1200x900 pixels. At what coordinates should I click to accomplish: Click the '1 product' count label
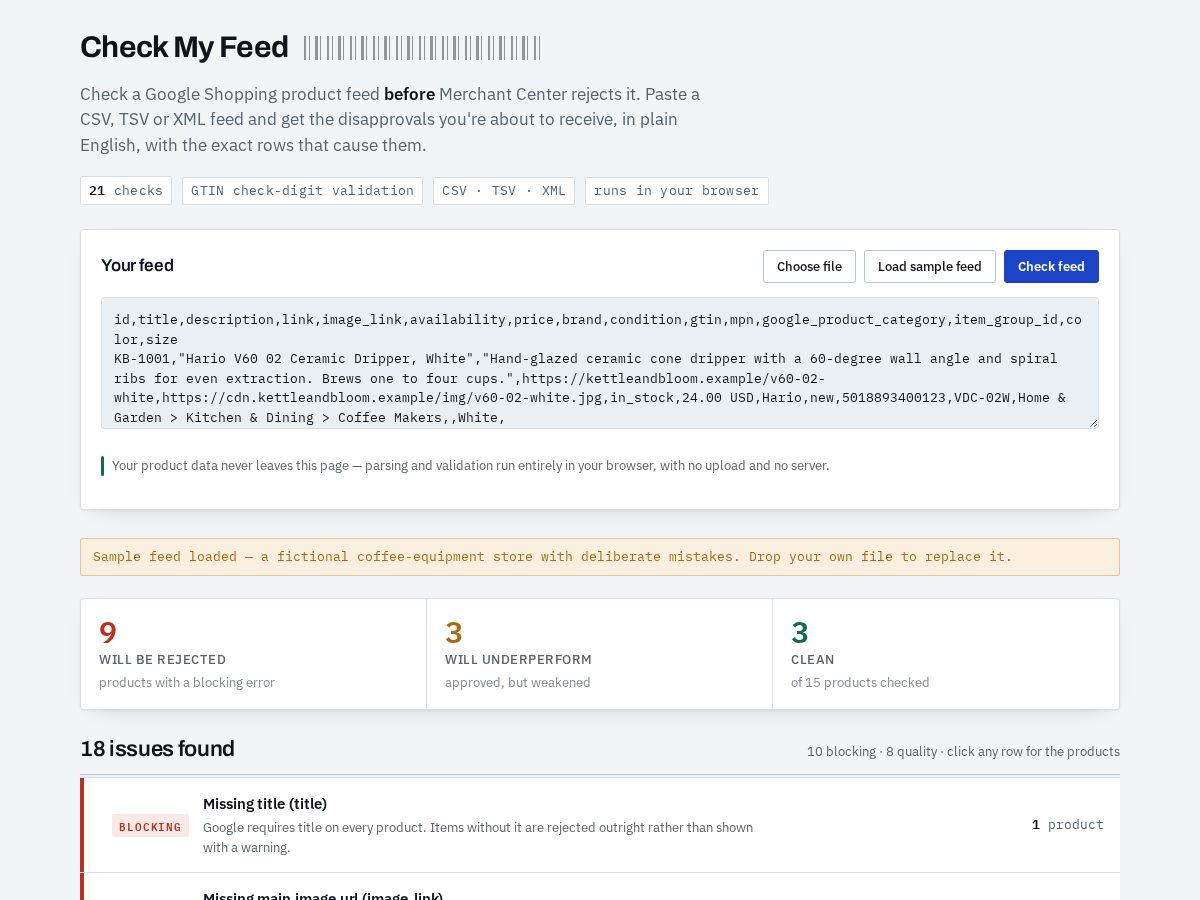click(x=1068, y=825)
